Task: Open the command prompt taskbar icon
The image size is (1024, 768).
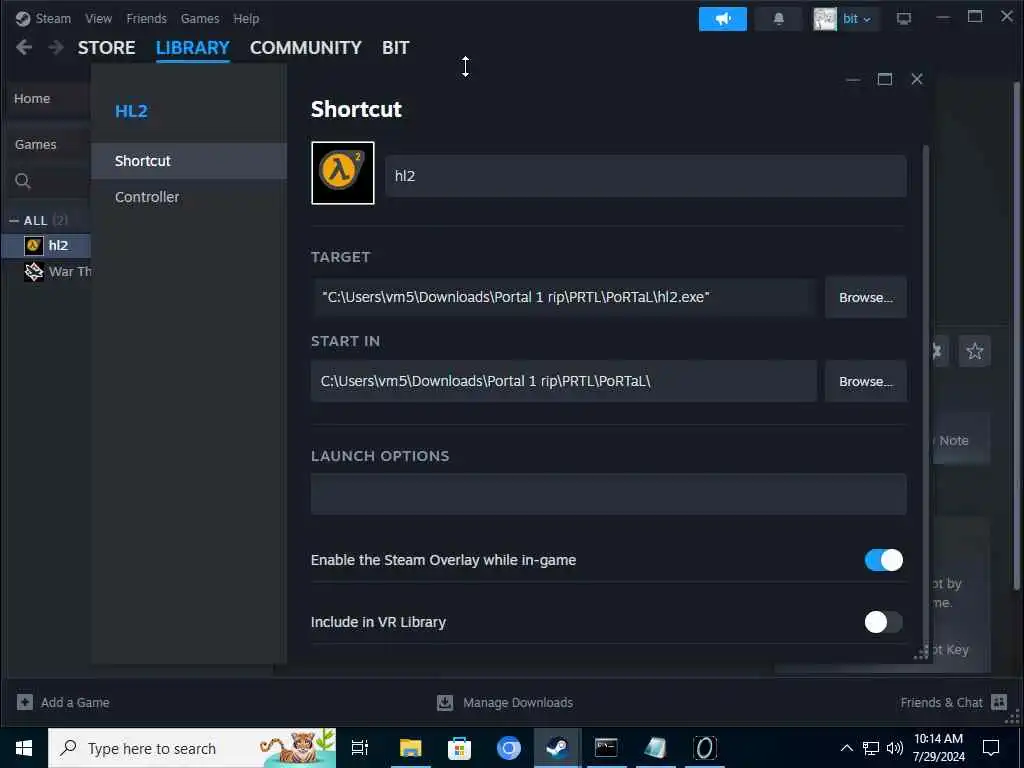Action: [x=606, y=748]
